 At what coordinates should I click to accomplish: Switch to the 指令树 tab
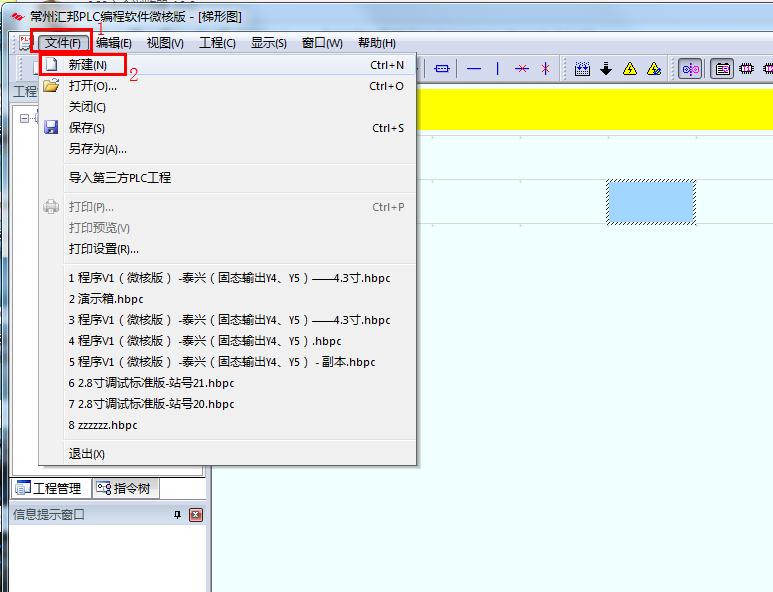124,488
